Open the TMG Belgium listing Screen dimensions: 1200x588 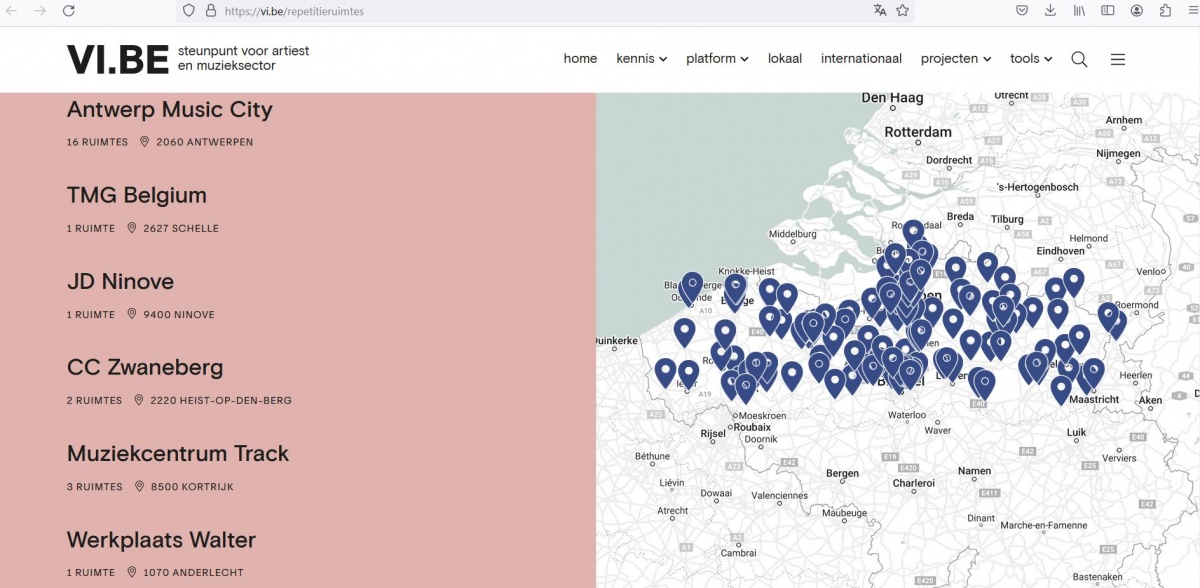[x=137, y=195]
